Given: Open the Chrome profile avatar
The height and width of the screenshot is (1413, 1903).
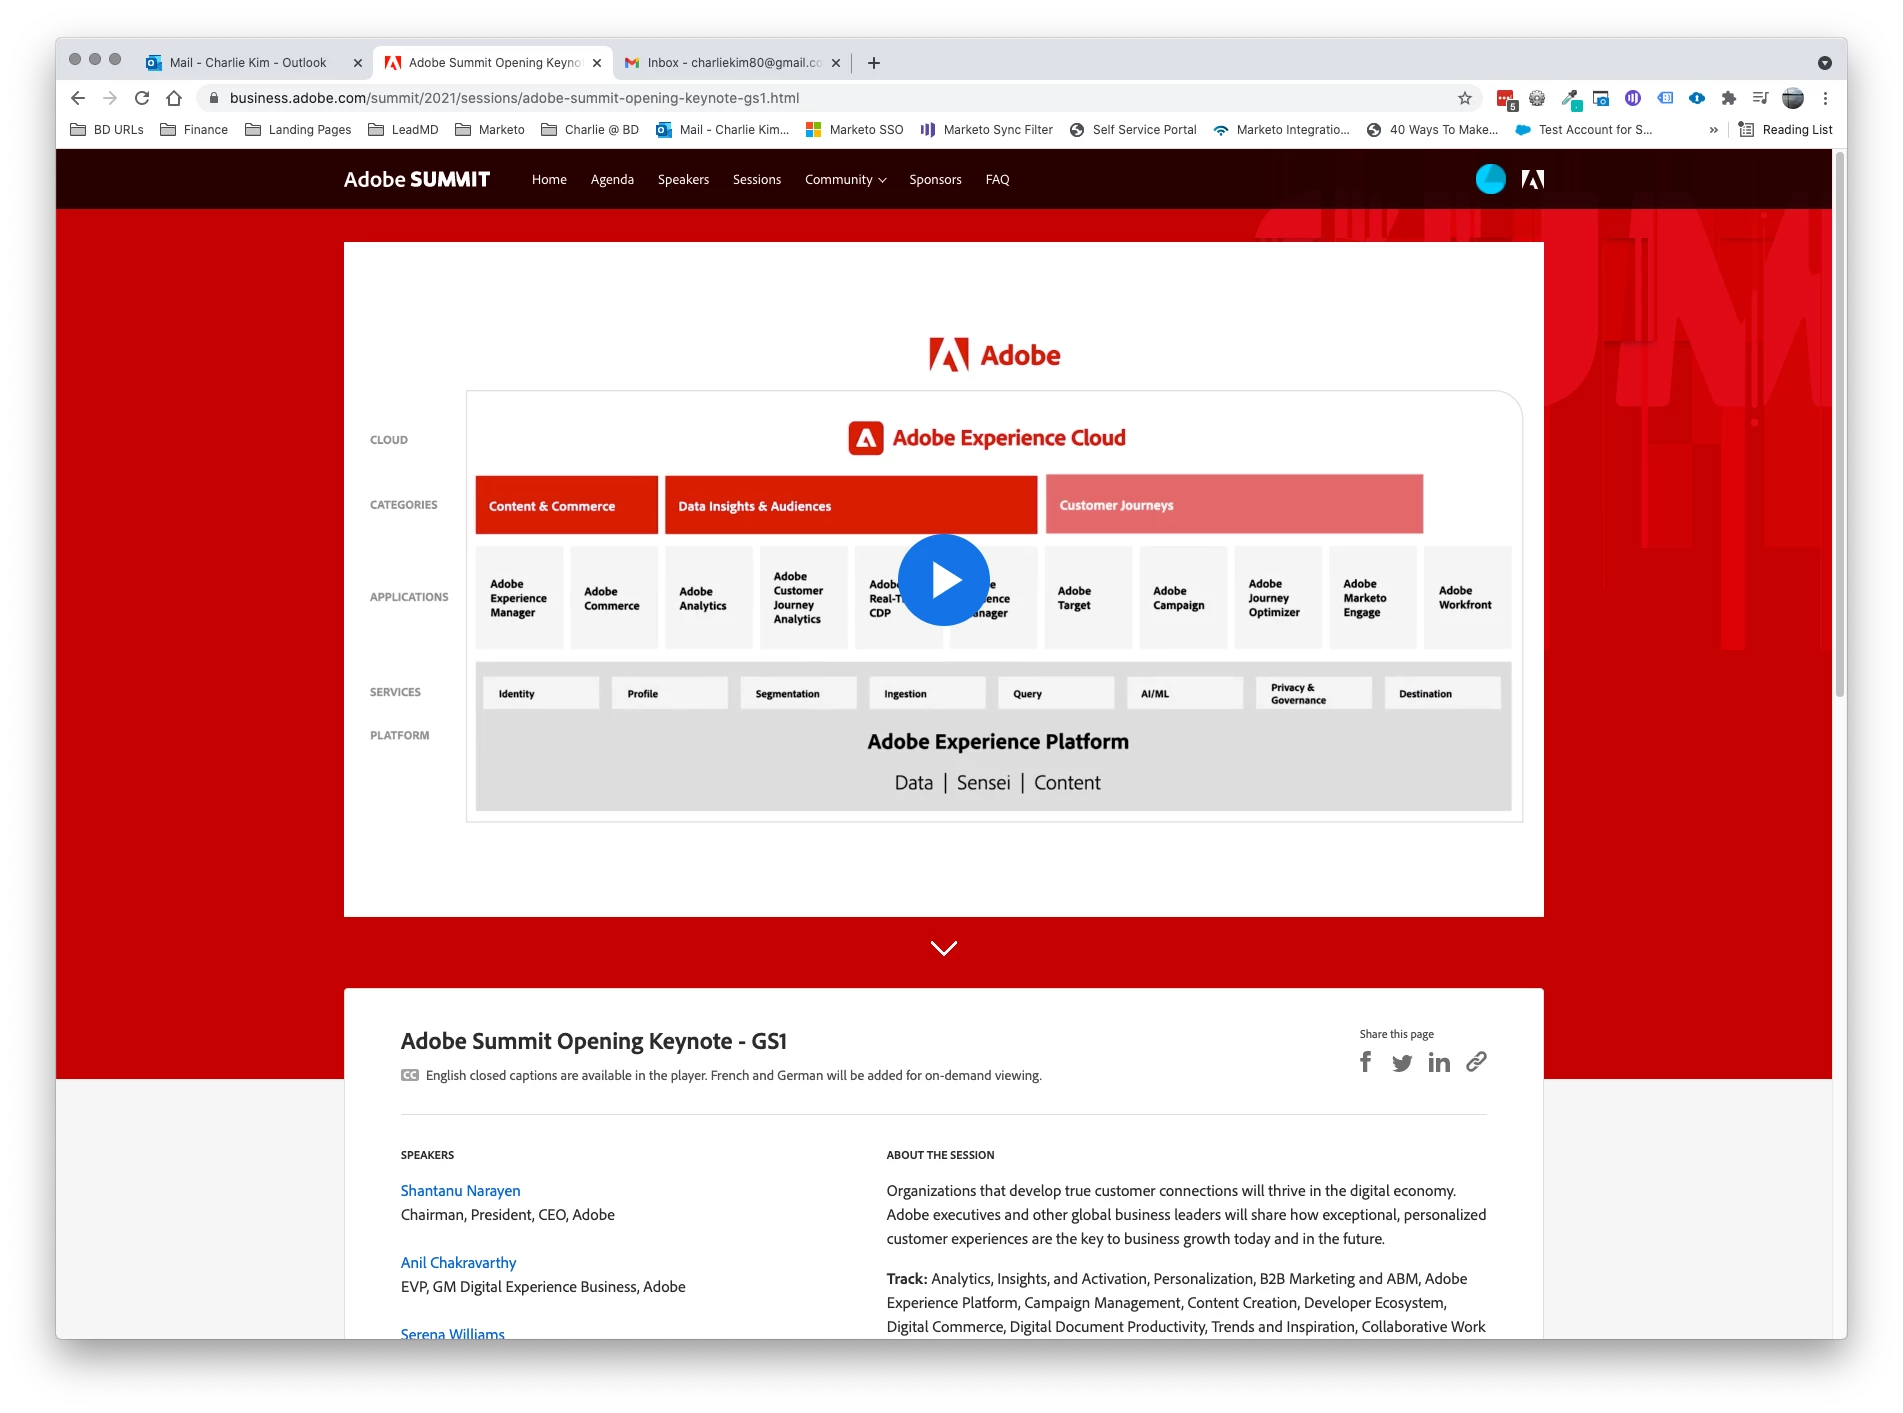Looking at the screenshot, I should pyautogui.click(x=1793, y=98).
